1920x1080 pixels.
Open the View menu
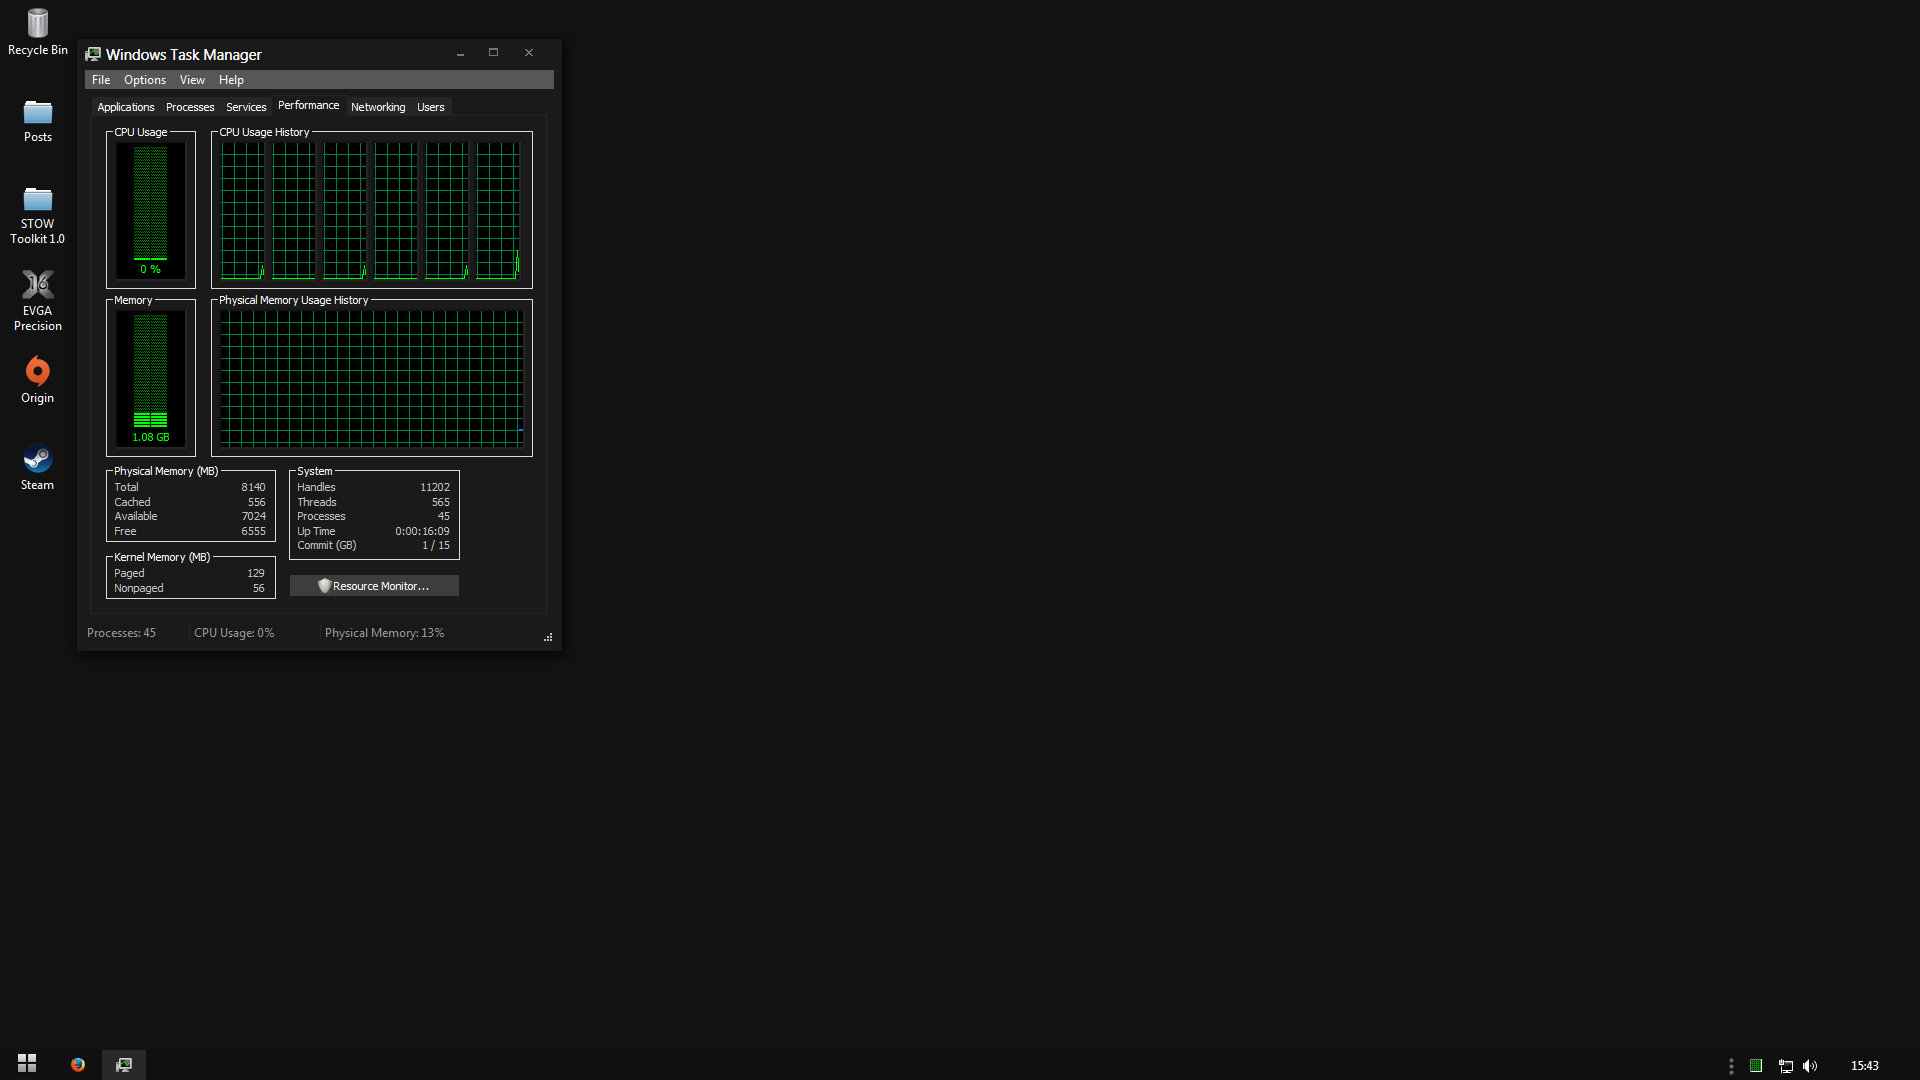click(x=192, y=80)
